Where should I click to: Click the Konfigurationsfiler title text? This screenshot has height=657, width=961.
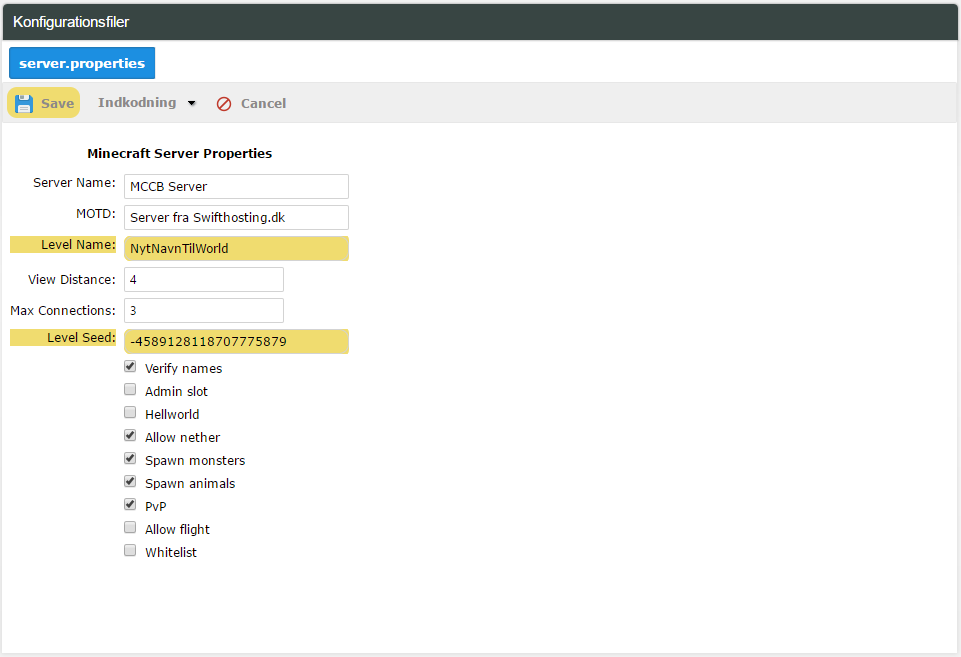pos(71,22)
